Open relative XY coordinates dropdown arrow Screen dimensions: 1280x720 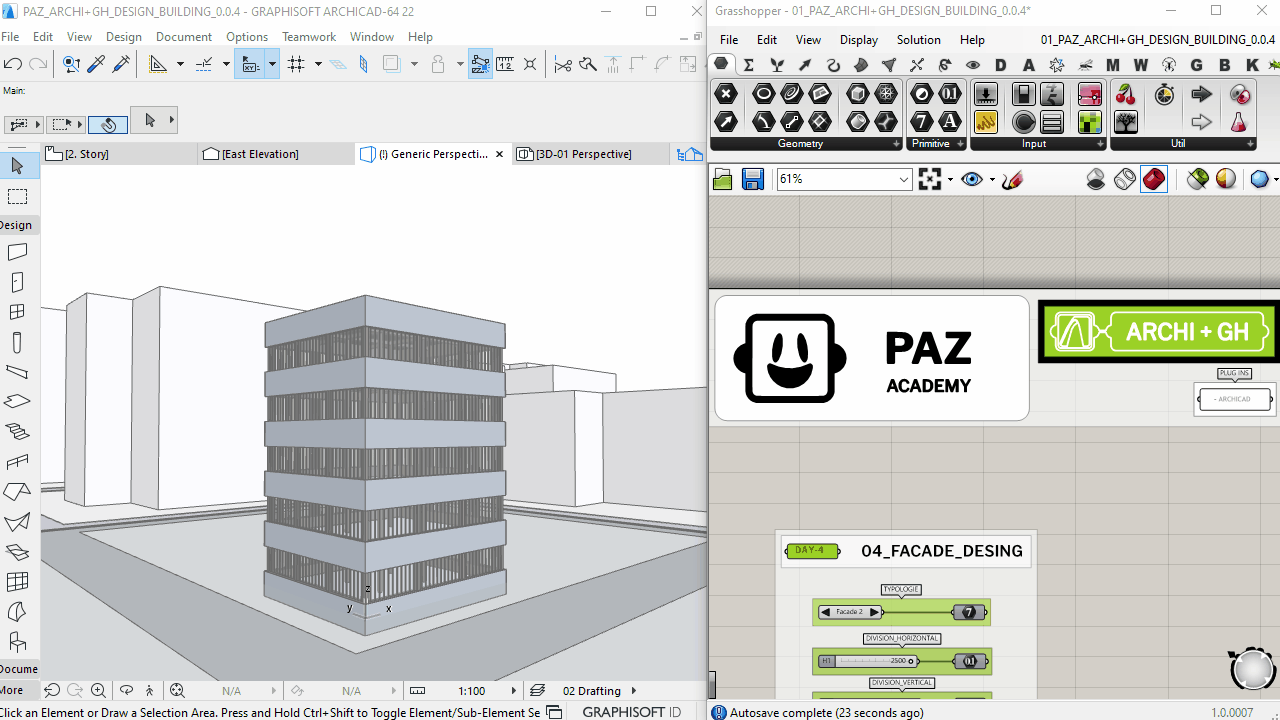pyautogui.click(x=271, y=64)
